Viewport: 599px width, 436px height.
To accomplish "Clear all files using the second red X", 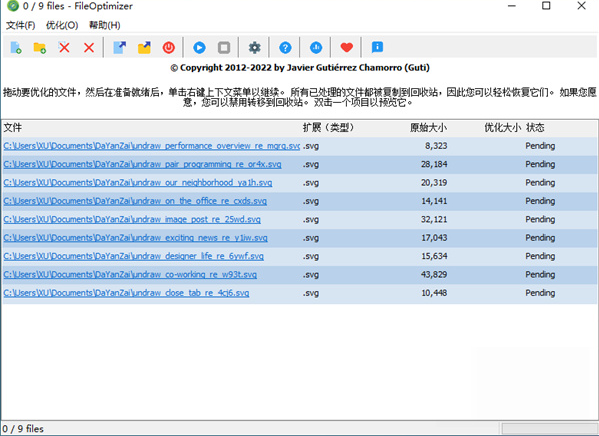I will pyautogui.click(x=89, y=47).
